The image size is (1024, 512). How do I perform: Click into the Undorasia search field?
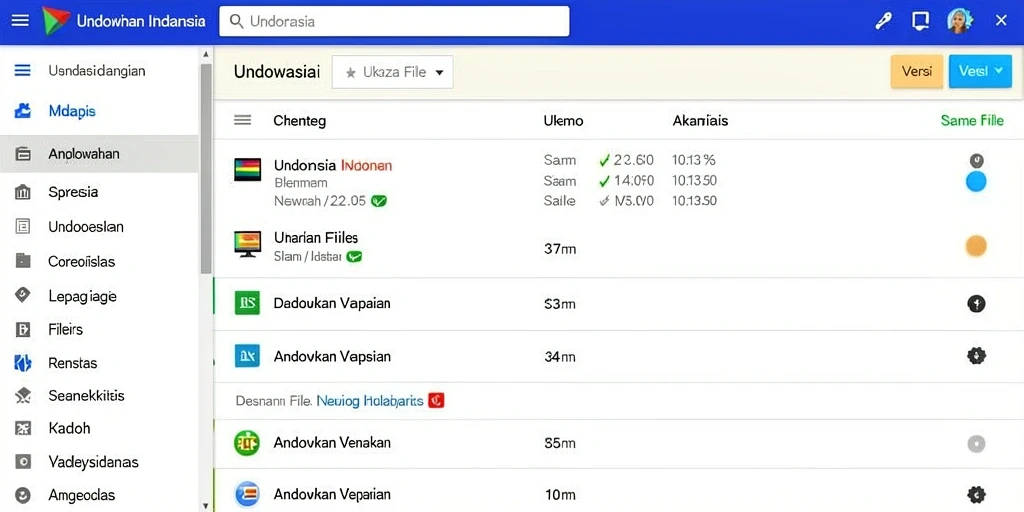click(x=394, y=22)
